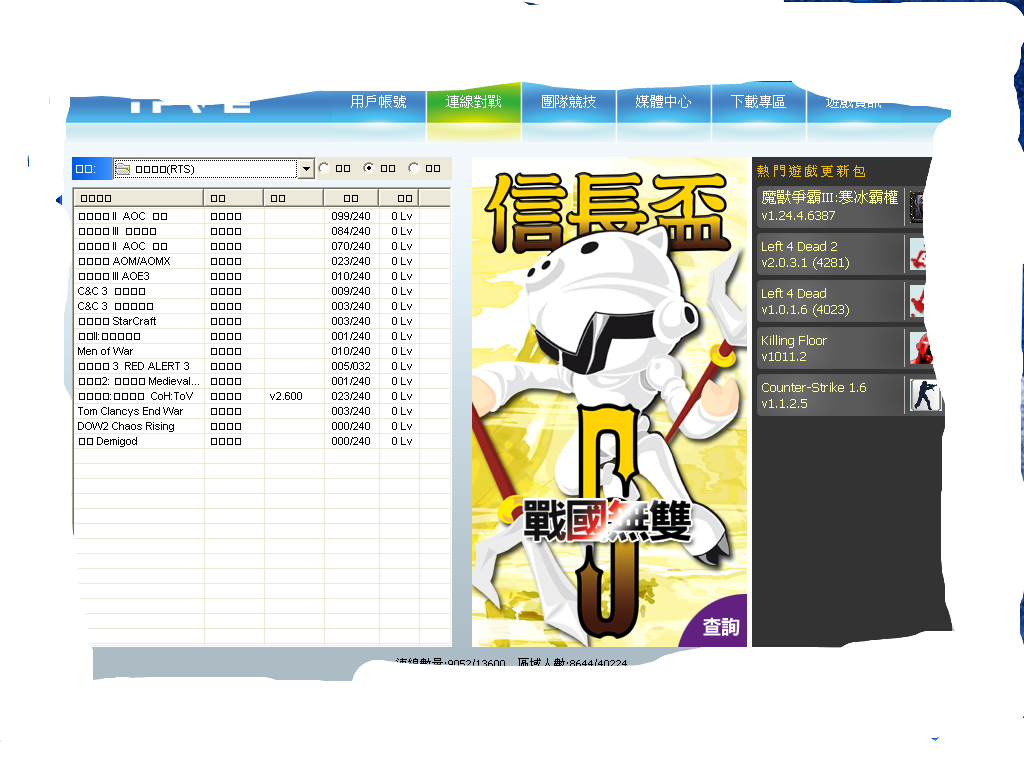Select the DOW2 Chaos Rising row

coord(263,426)
